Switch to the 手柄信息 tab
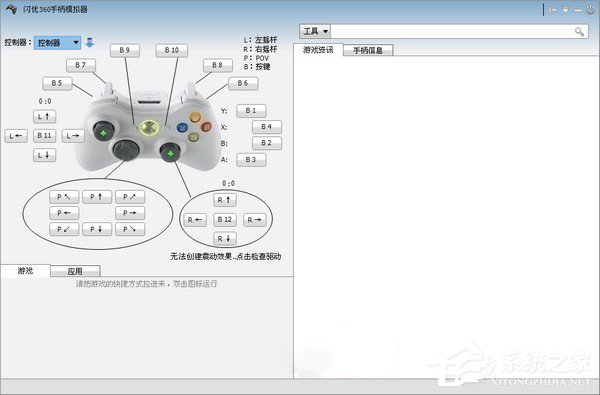Image resolution: width=600 pixels, height=395 pixels. (x=368, y=50)
